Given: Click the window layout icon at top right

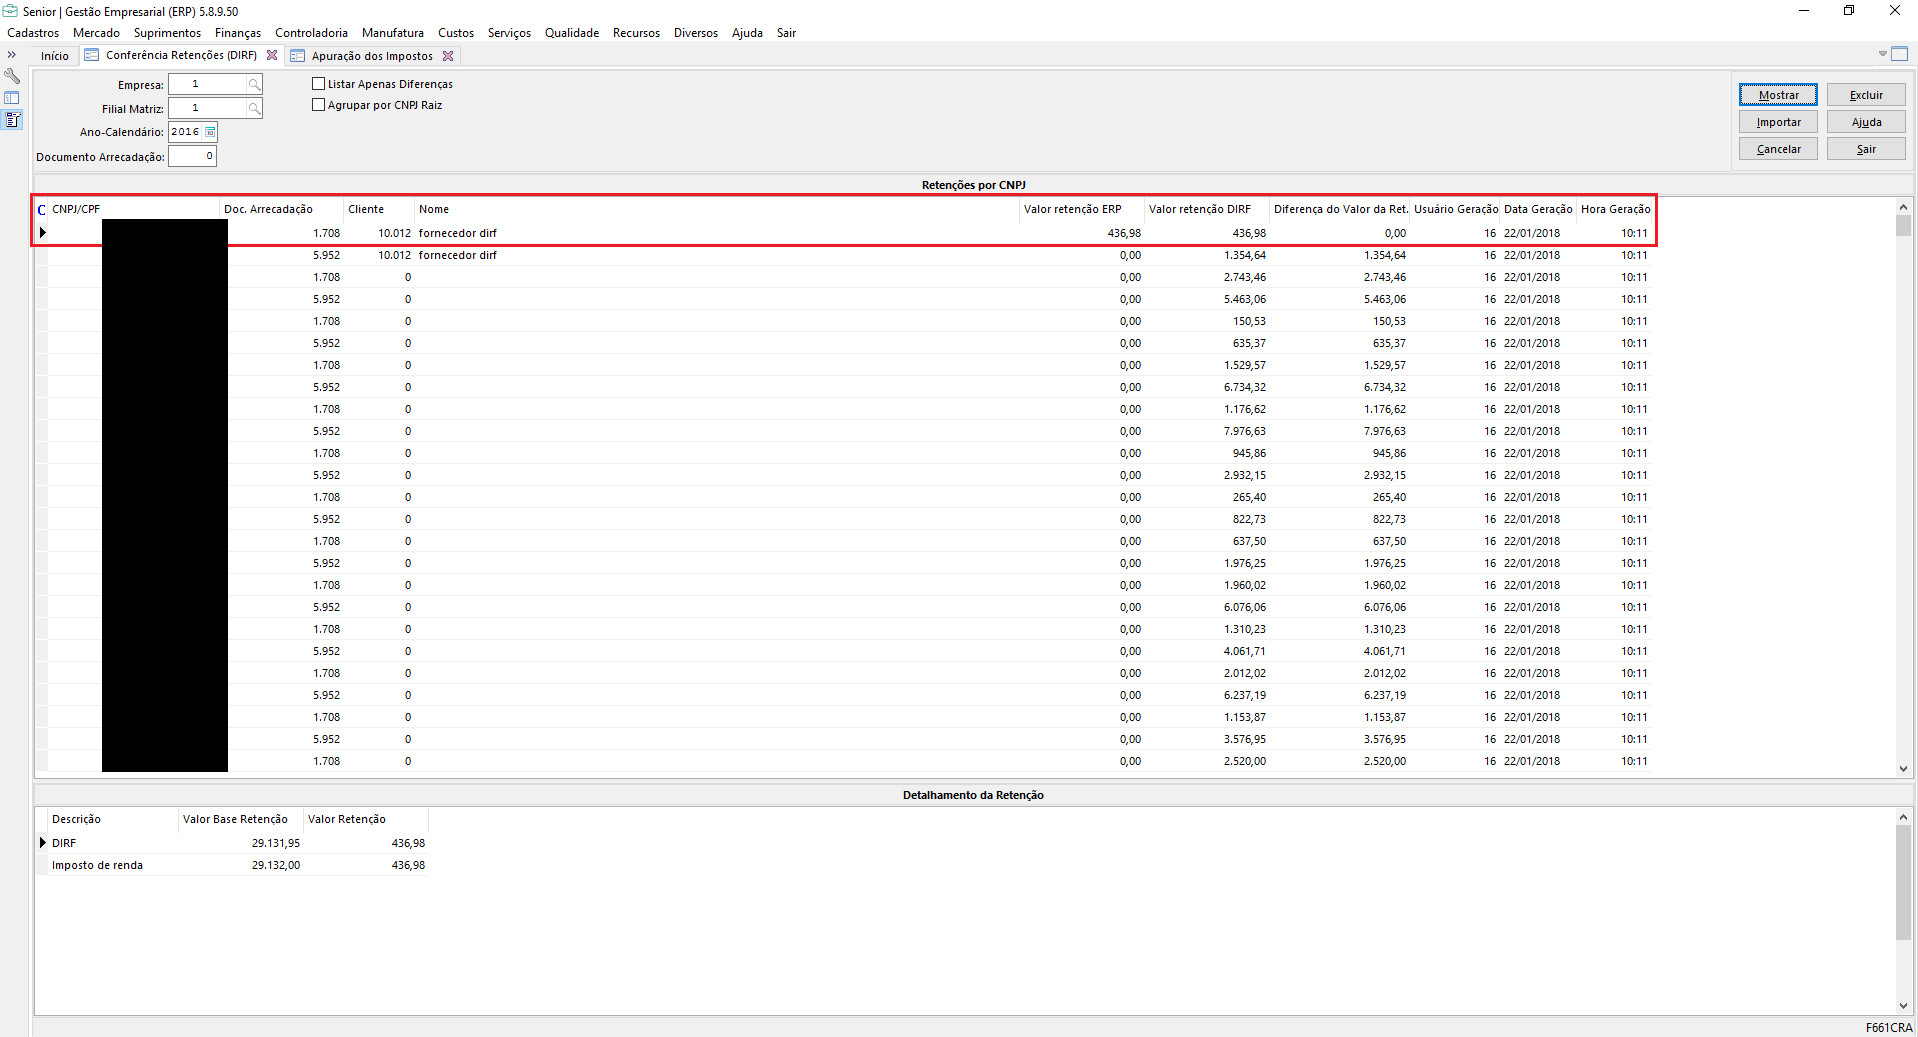Looking at the screenshot, I should (1899, 54).
